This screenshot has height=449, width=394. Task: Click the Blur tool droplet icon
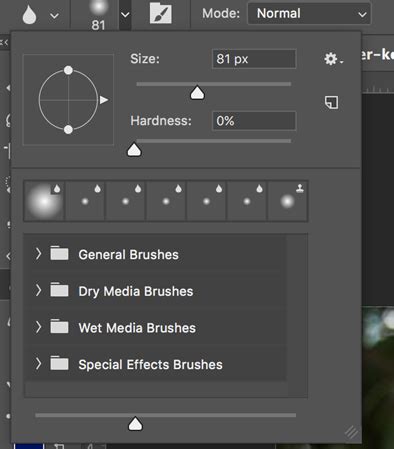pyautogui.click(x=29, y=15)
